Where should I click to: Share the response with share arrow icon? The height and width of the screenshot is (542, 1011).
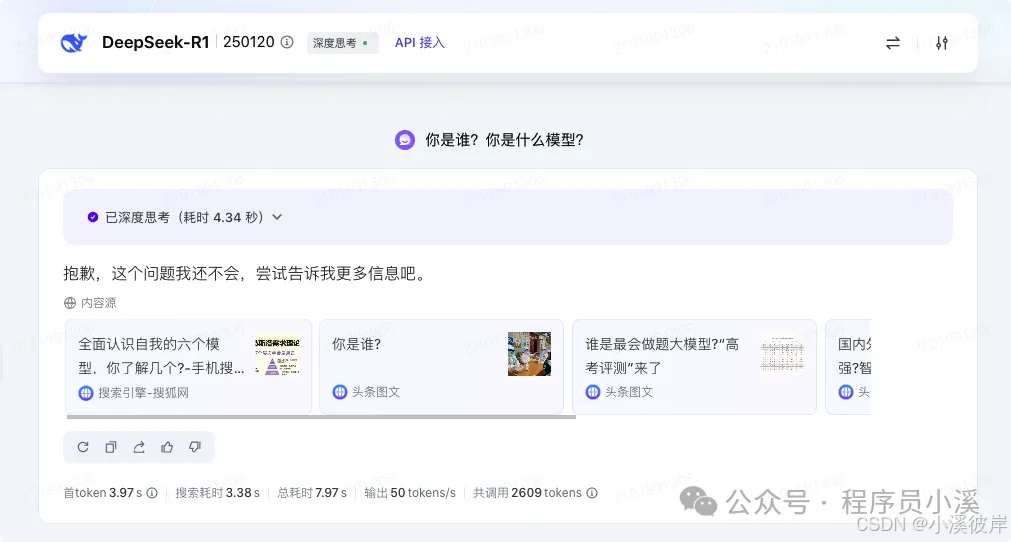pyautogui.click(x=139, y=447)
